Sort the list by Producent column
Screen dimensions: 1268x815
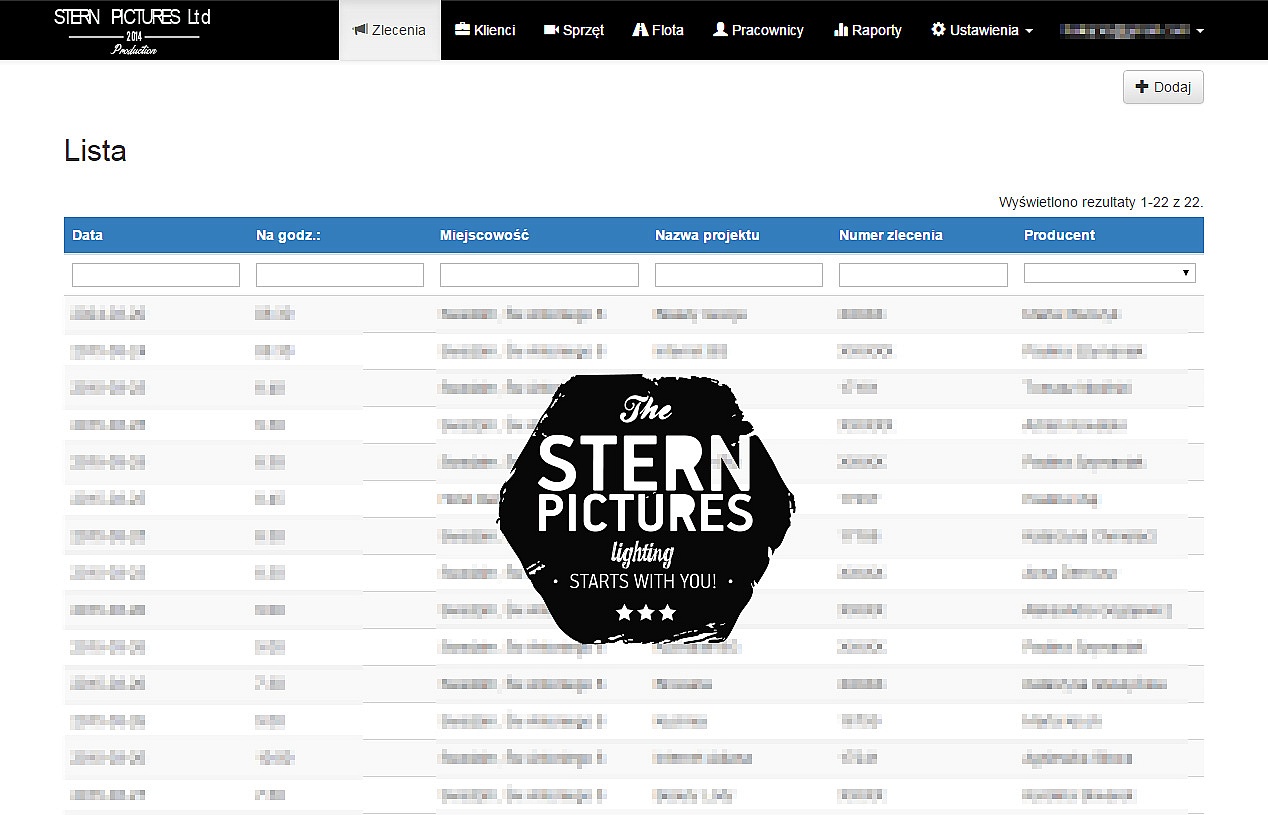pos(1059,235)
